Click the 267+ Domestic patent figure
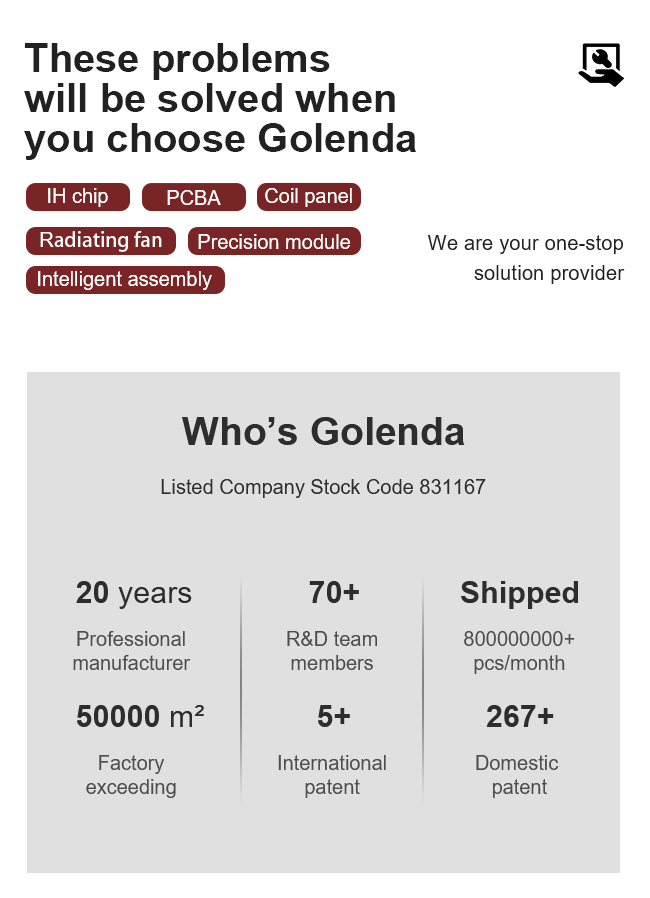650x898 pixels. tap(519, 717)
